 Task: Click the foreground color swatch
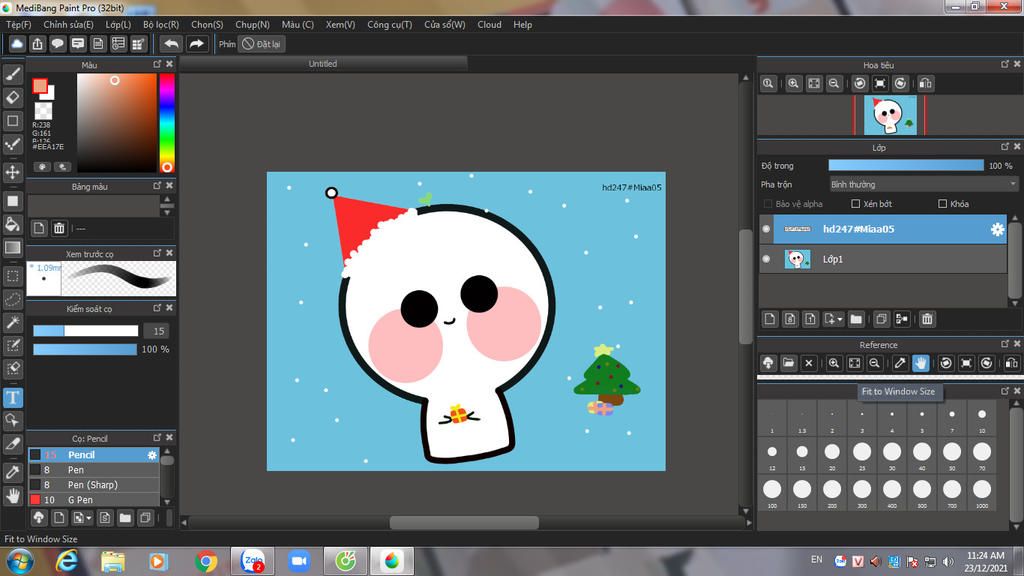tap(40, 86)
